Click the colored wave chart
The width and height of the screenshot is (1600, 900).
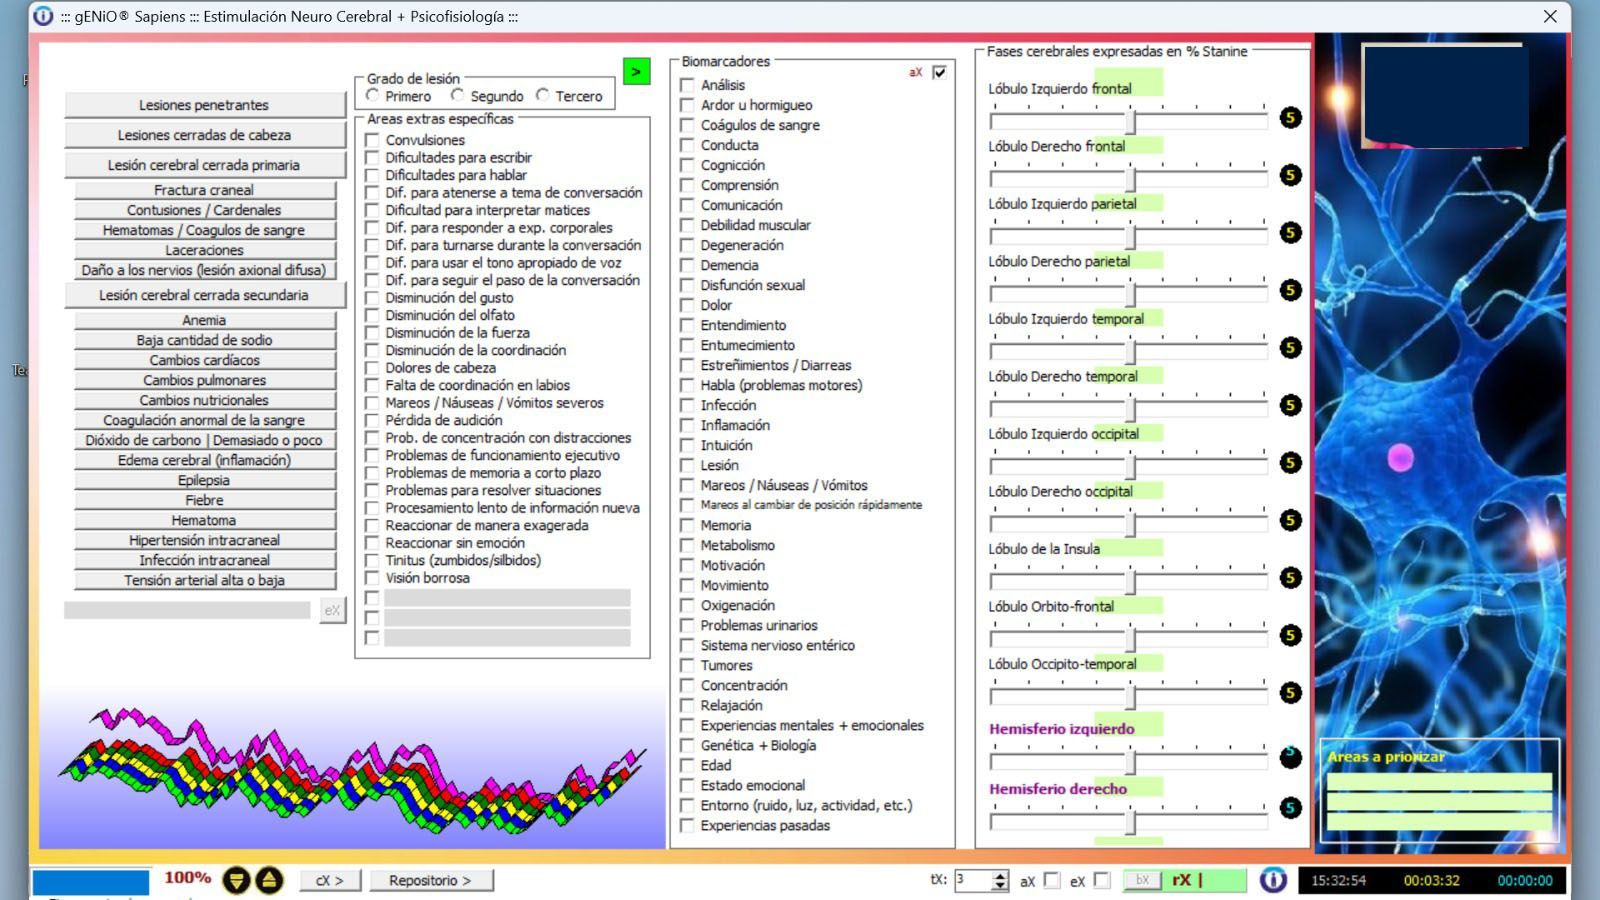point(352,770)
